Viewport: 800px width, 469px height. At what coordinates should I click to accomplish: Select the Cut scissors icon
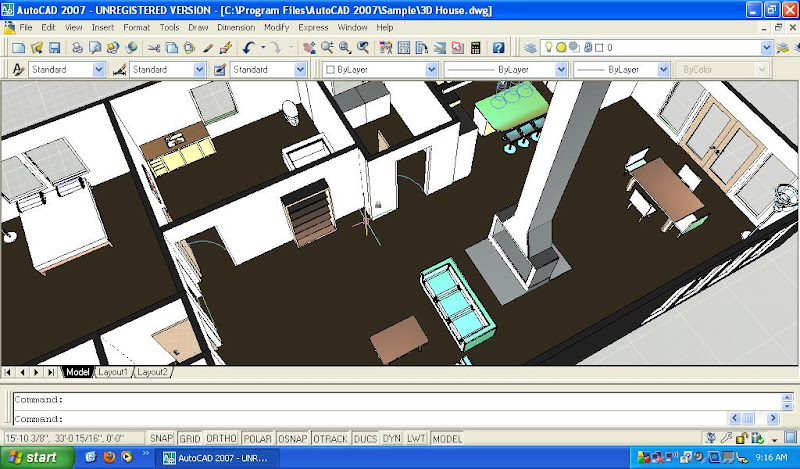(155, 47)
